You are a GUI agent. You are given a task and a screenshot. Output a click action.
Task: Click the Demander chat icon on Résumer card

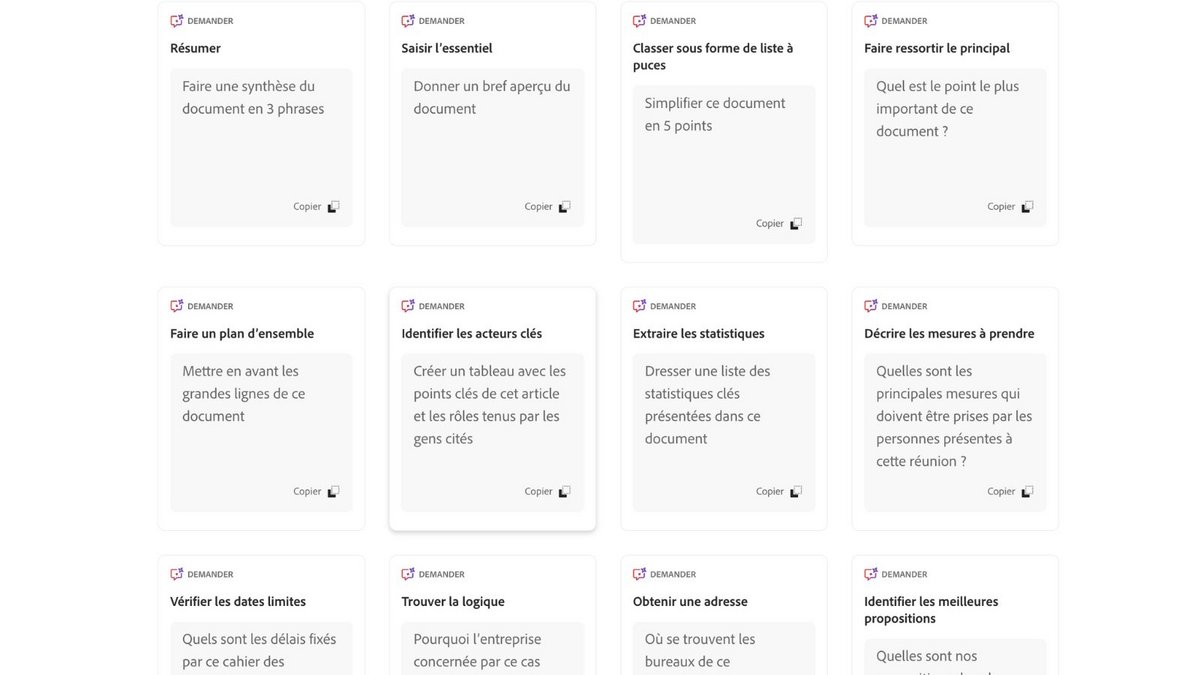pos(177,21)
